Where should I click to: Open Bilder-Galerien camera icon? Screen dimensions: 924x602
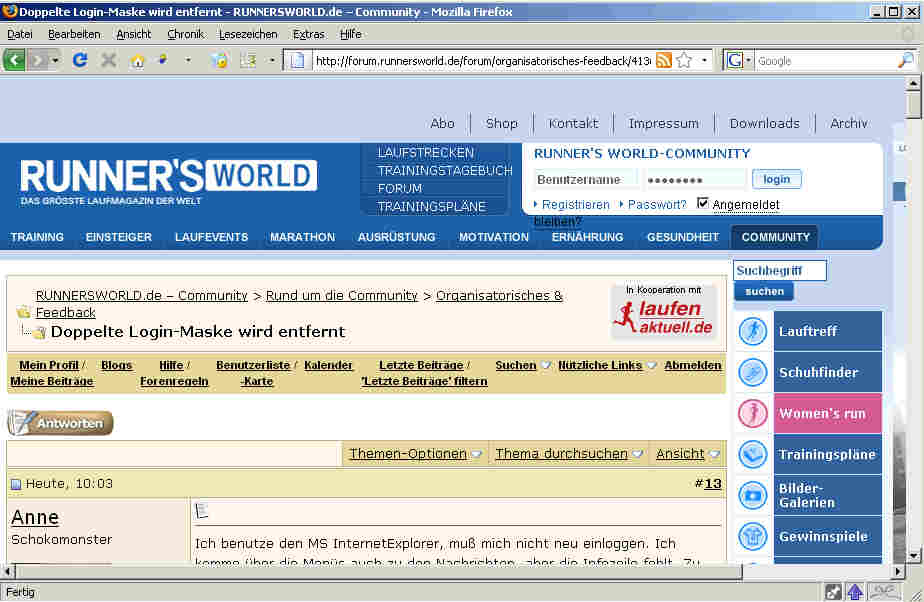click(752, 495)
